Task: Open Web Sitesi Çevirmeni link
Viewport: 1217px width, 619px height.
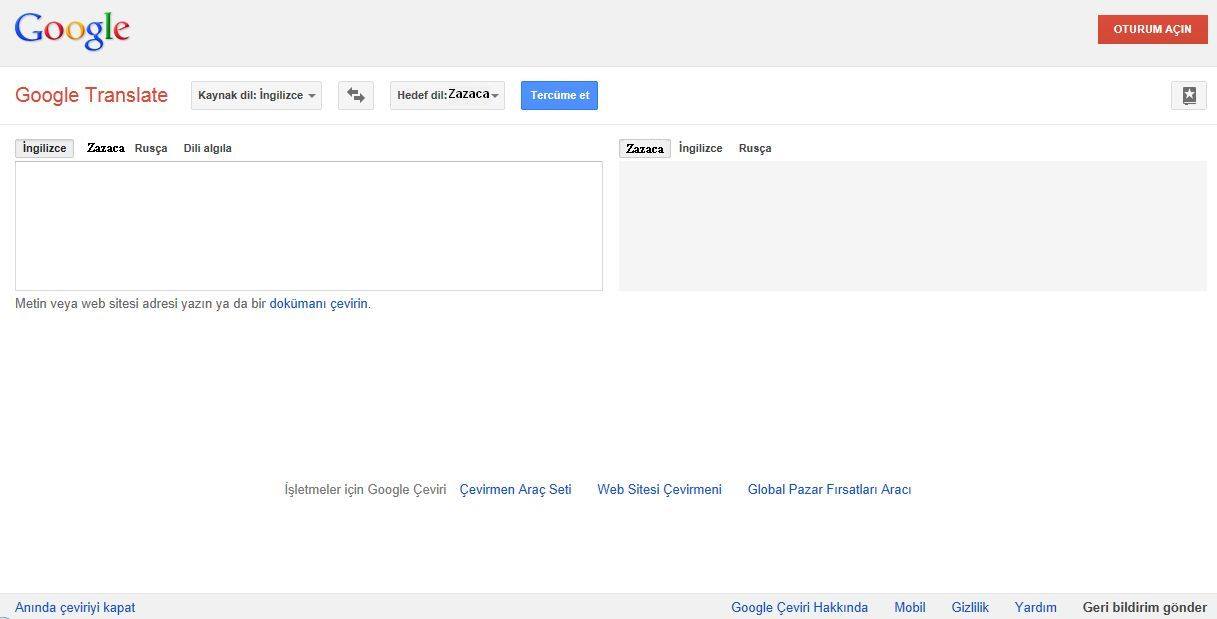Action: coord(659,490)
